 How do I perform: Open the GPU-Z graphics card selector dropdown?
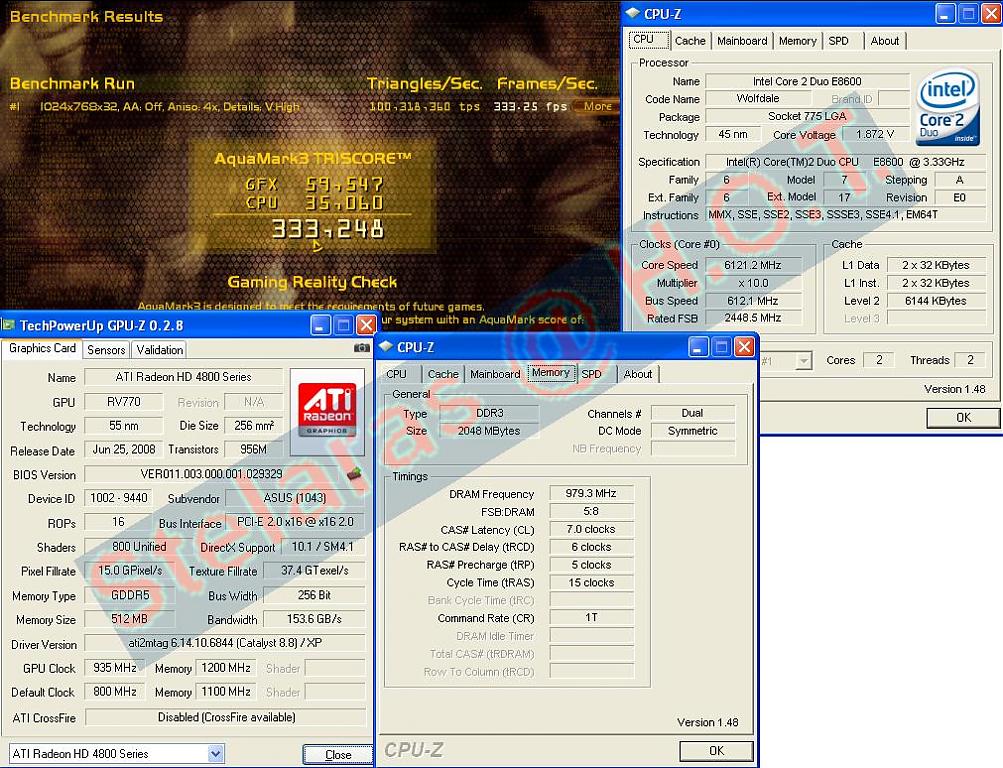tap(216, 754)
